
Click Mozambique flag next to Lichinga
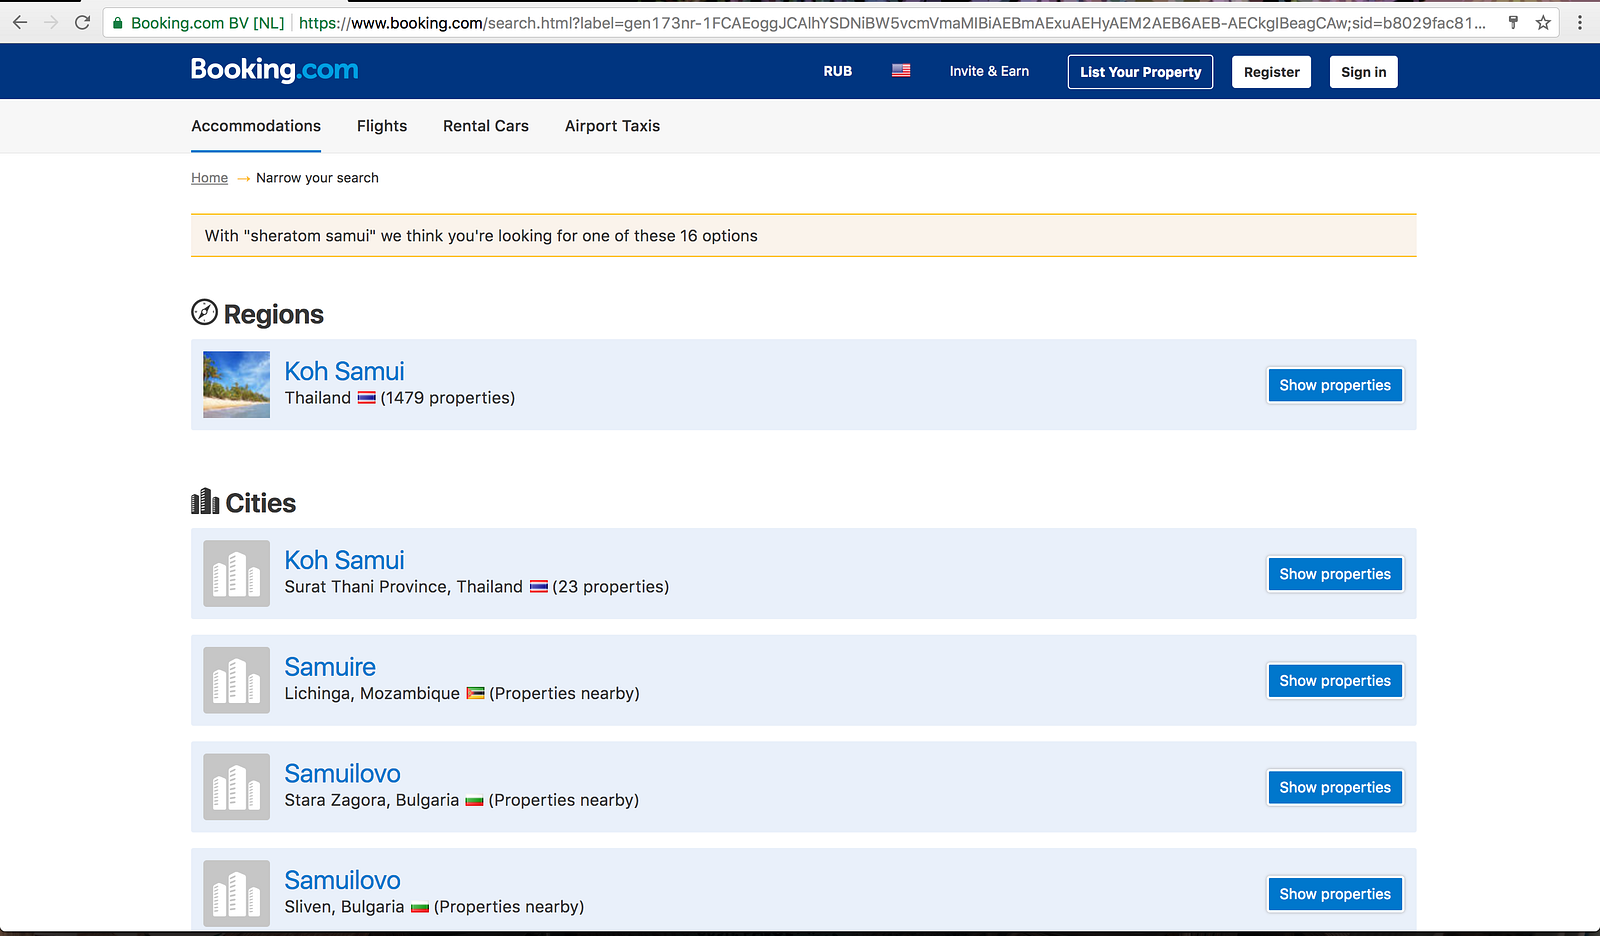(x=476, y=693)
